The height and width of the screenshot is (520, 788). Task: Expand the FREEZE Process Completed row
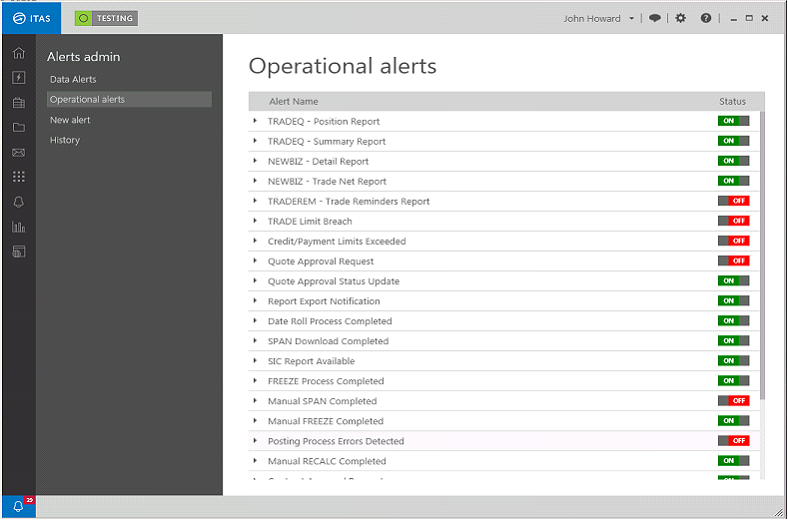point(255,380)
